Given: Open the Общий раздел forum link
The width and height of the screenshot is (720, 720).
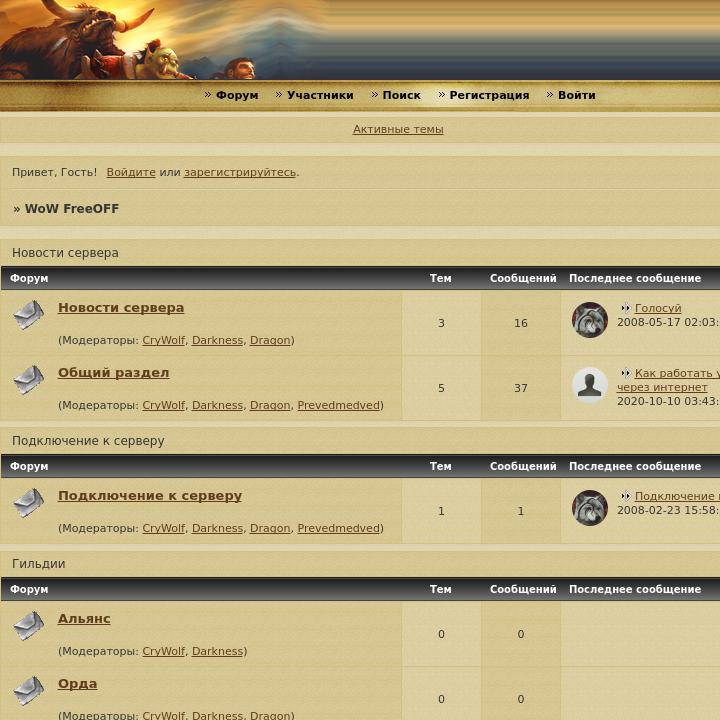Looking at the screenshot, I should [x=113, y=373].
